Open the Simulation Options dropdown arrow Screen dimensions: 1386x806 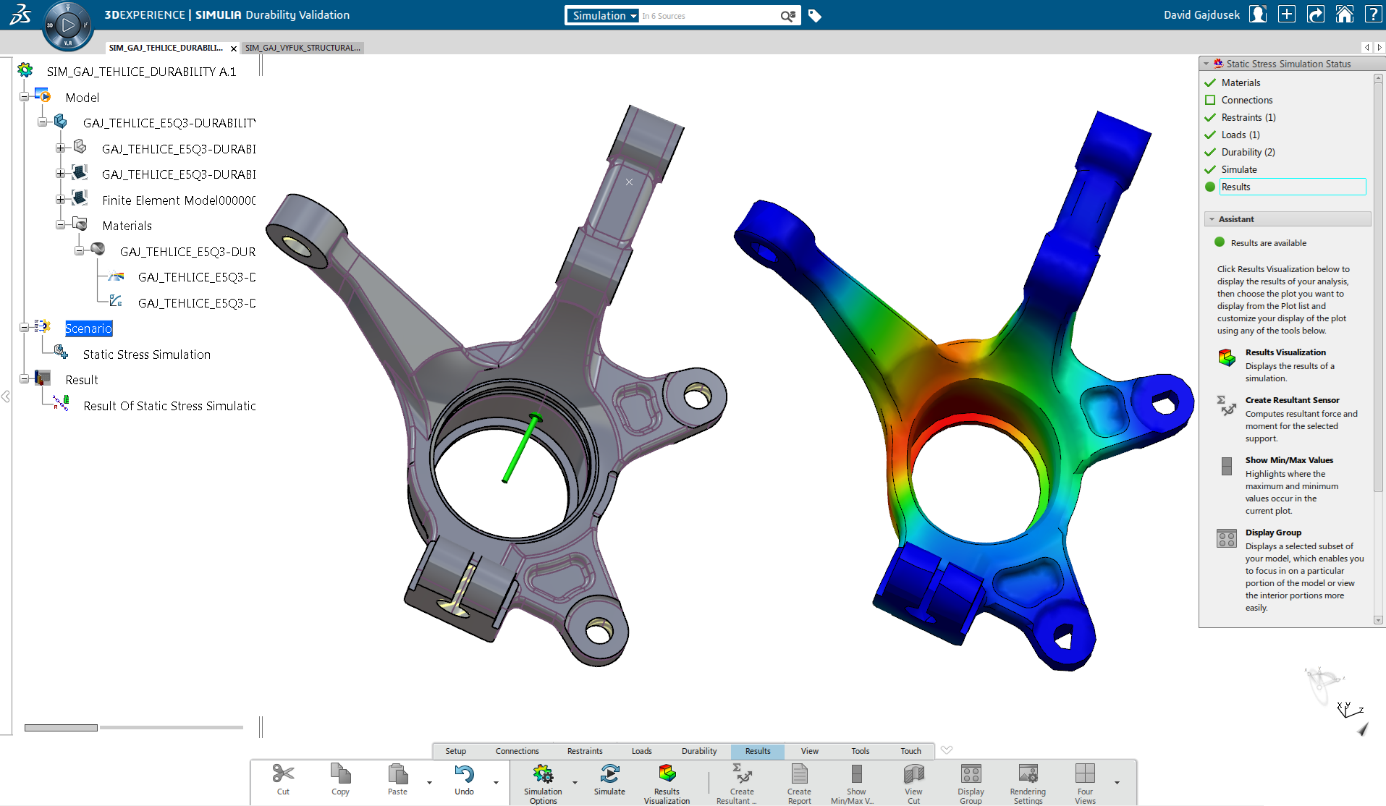pos(575,782)
